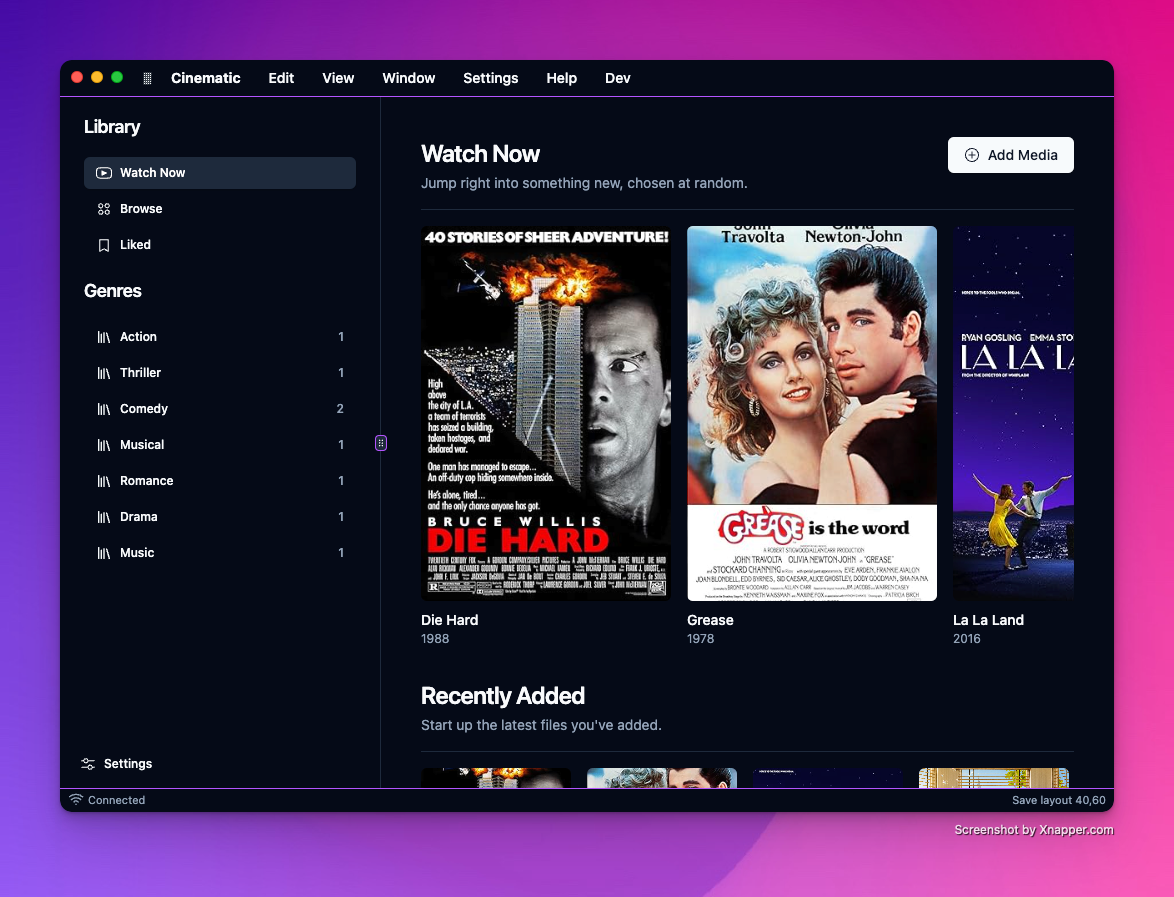
Task: Click the Connected status text
Action: coord(117,800)
